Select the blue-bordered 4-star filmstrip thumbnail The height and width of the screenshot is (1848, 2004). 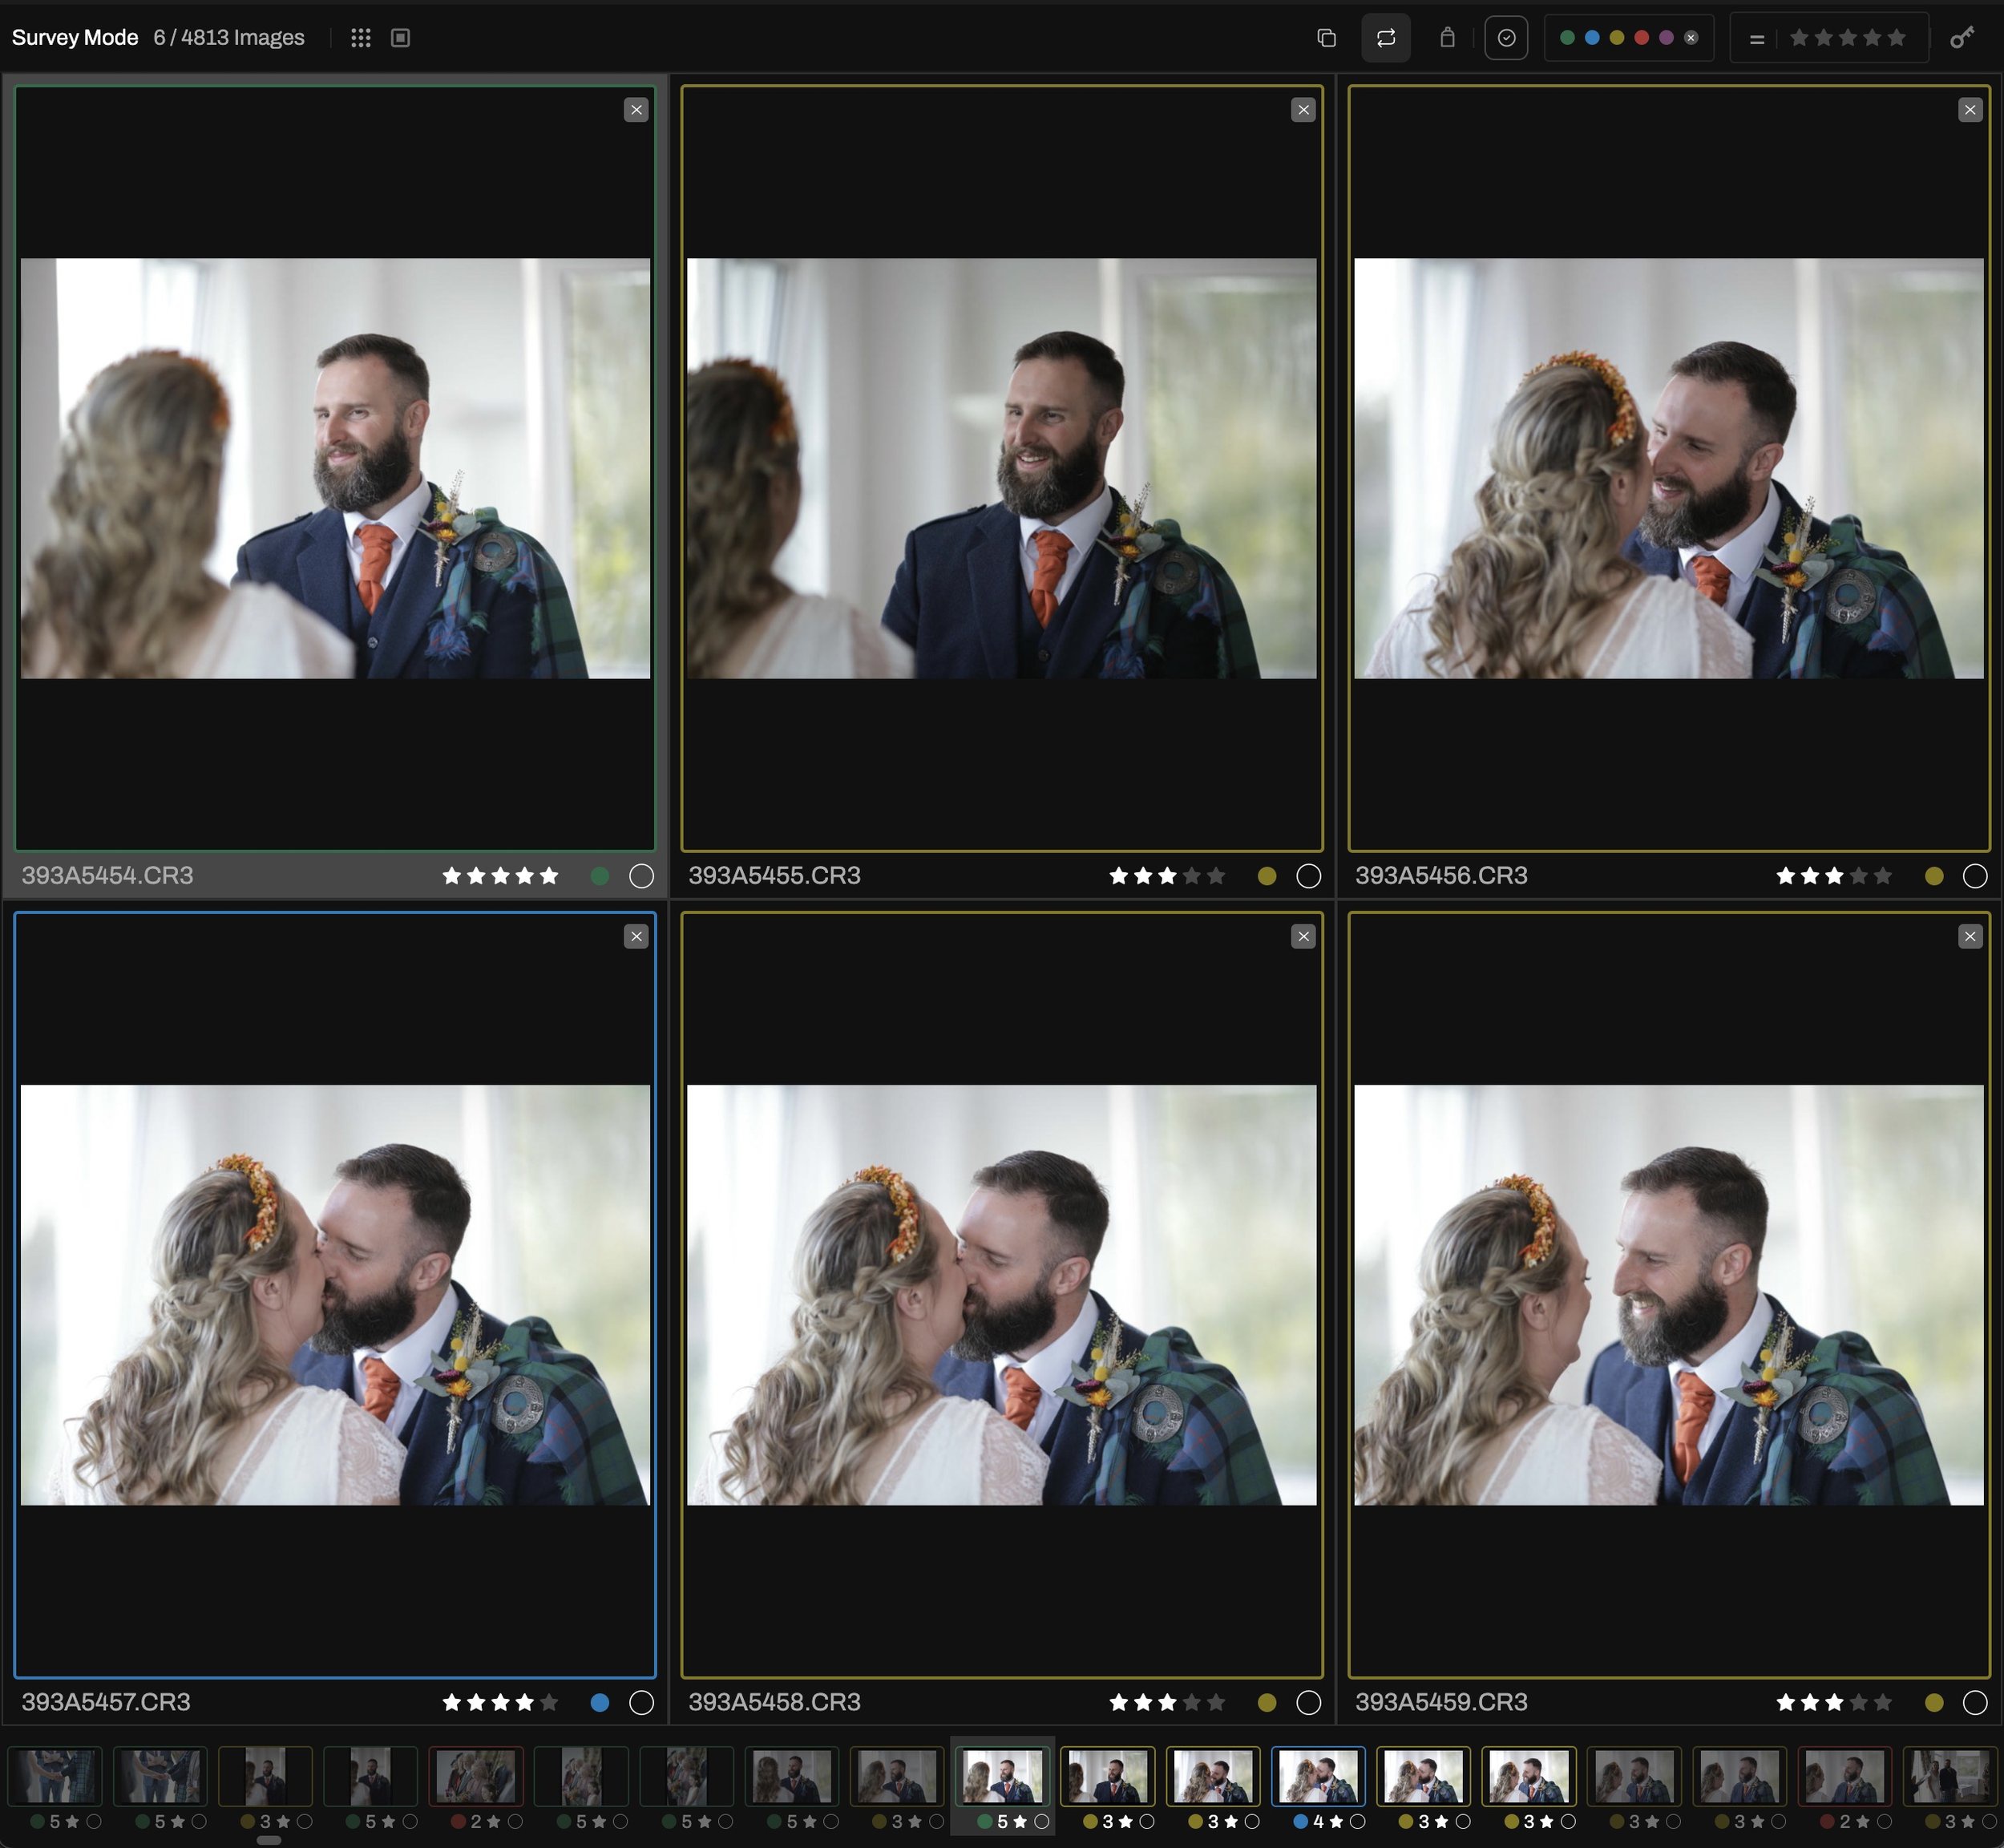[1317, 1775]
